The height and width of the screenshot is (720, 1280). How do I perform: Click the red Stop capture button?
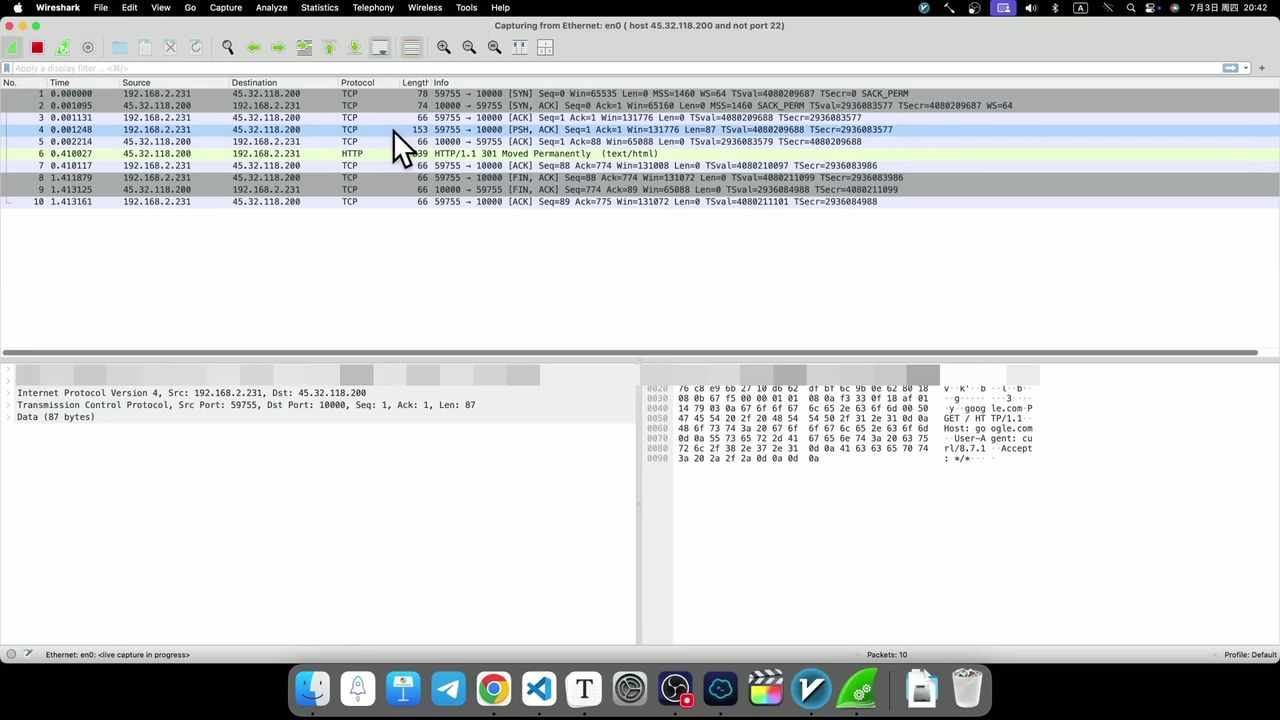(37, 47)
